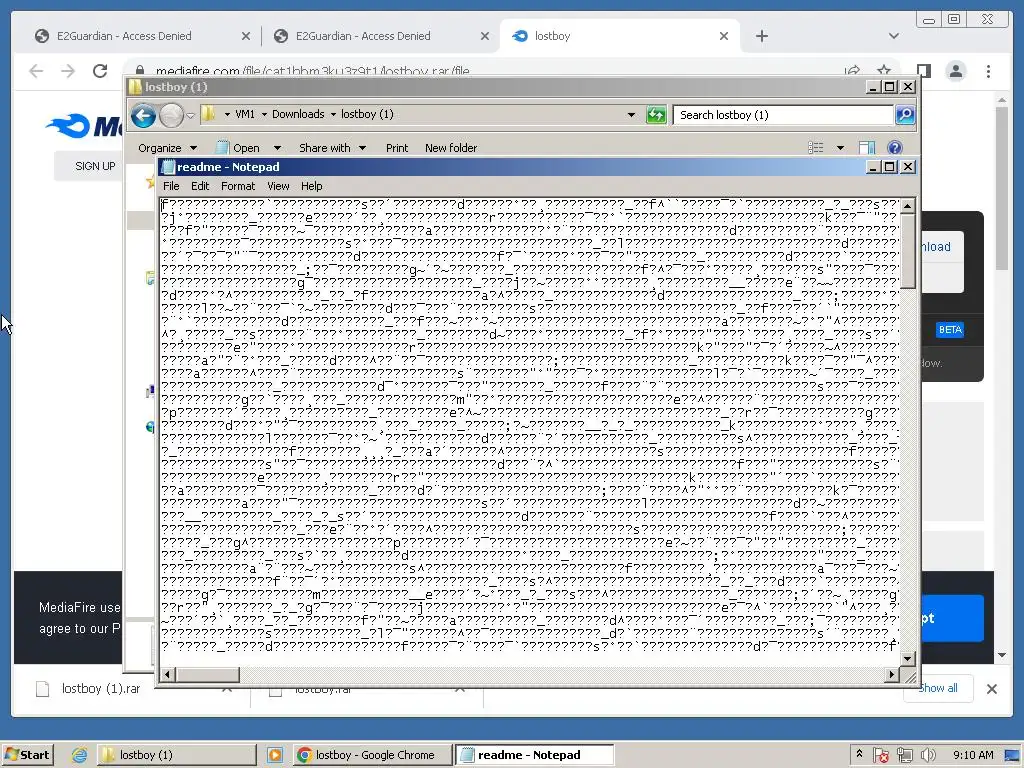Select lostboy (1) breadcrumb segment
Image resolution: width=1024 pixels, height=768 pixels.
coord(367,114)
